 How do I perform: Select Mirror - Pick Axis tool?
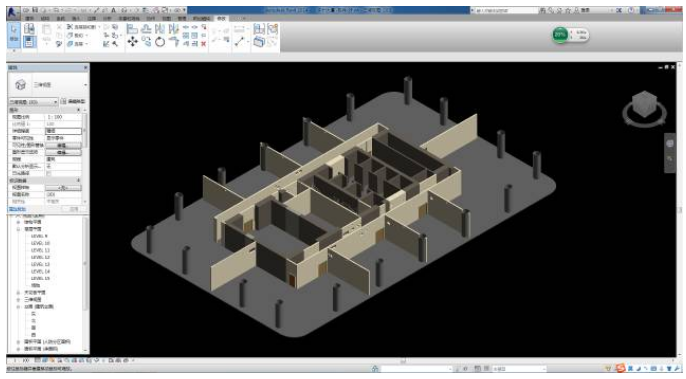click(160, 29)
